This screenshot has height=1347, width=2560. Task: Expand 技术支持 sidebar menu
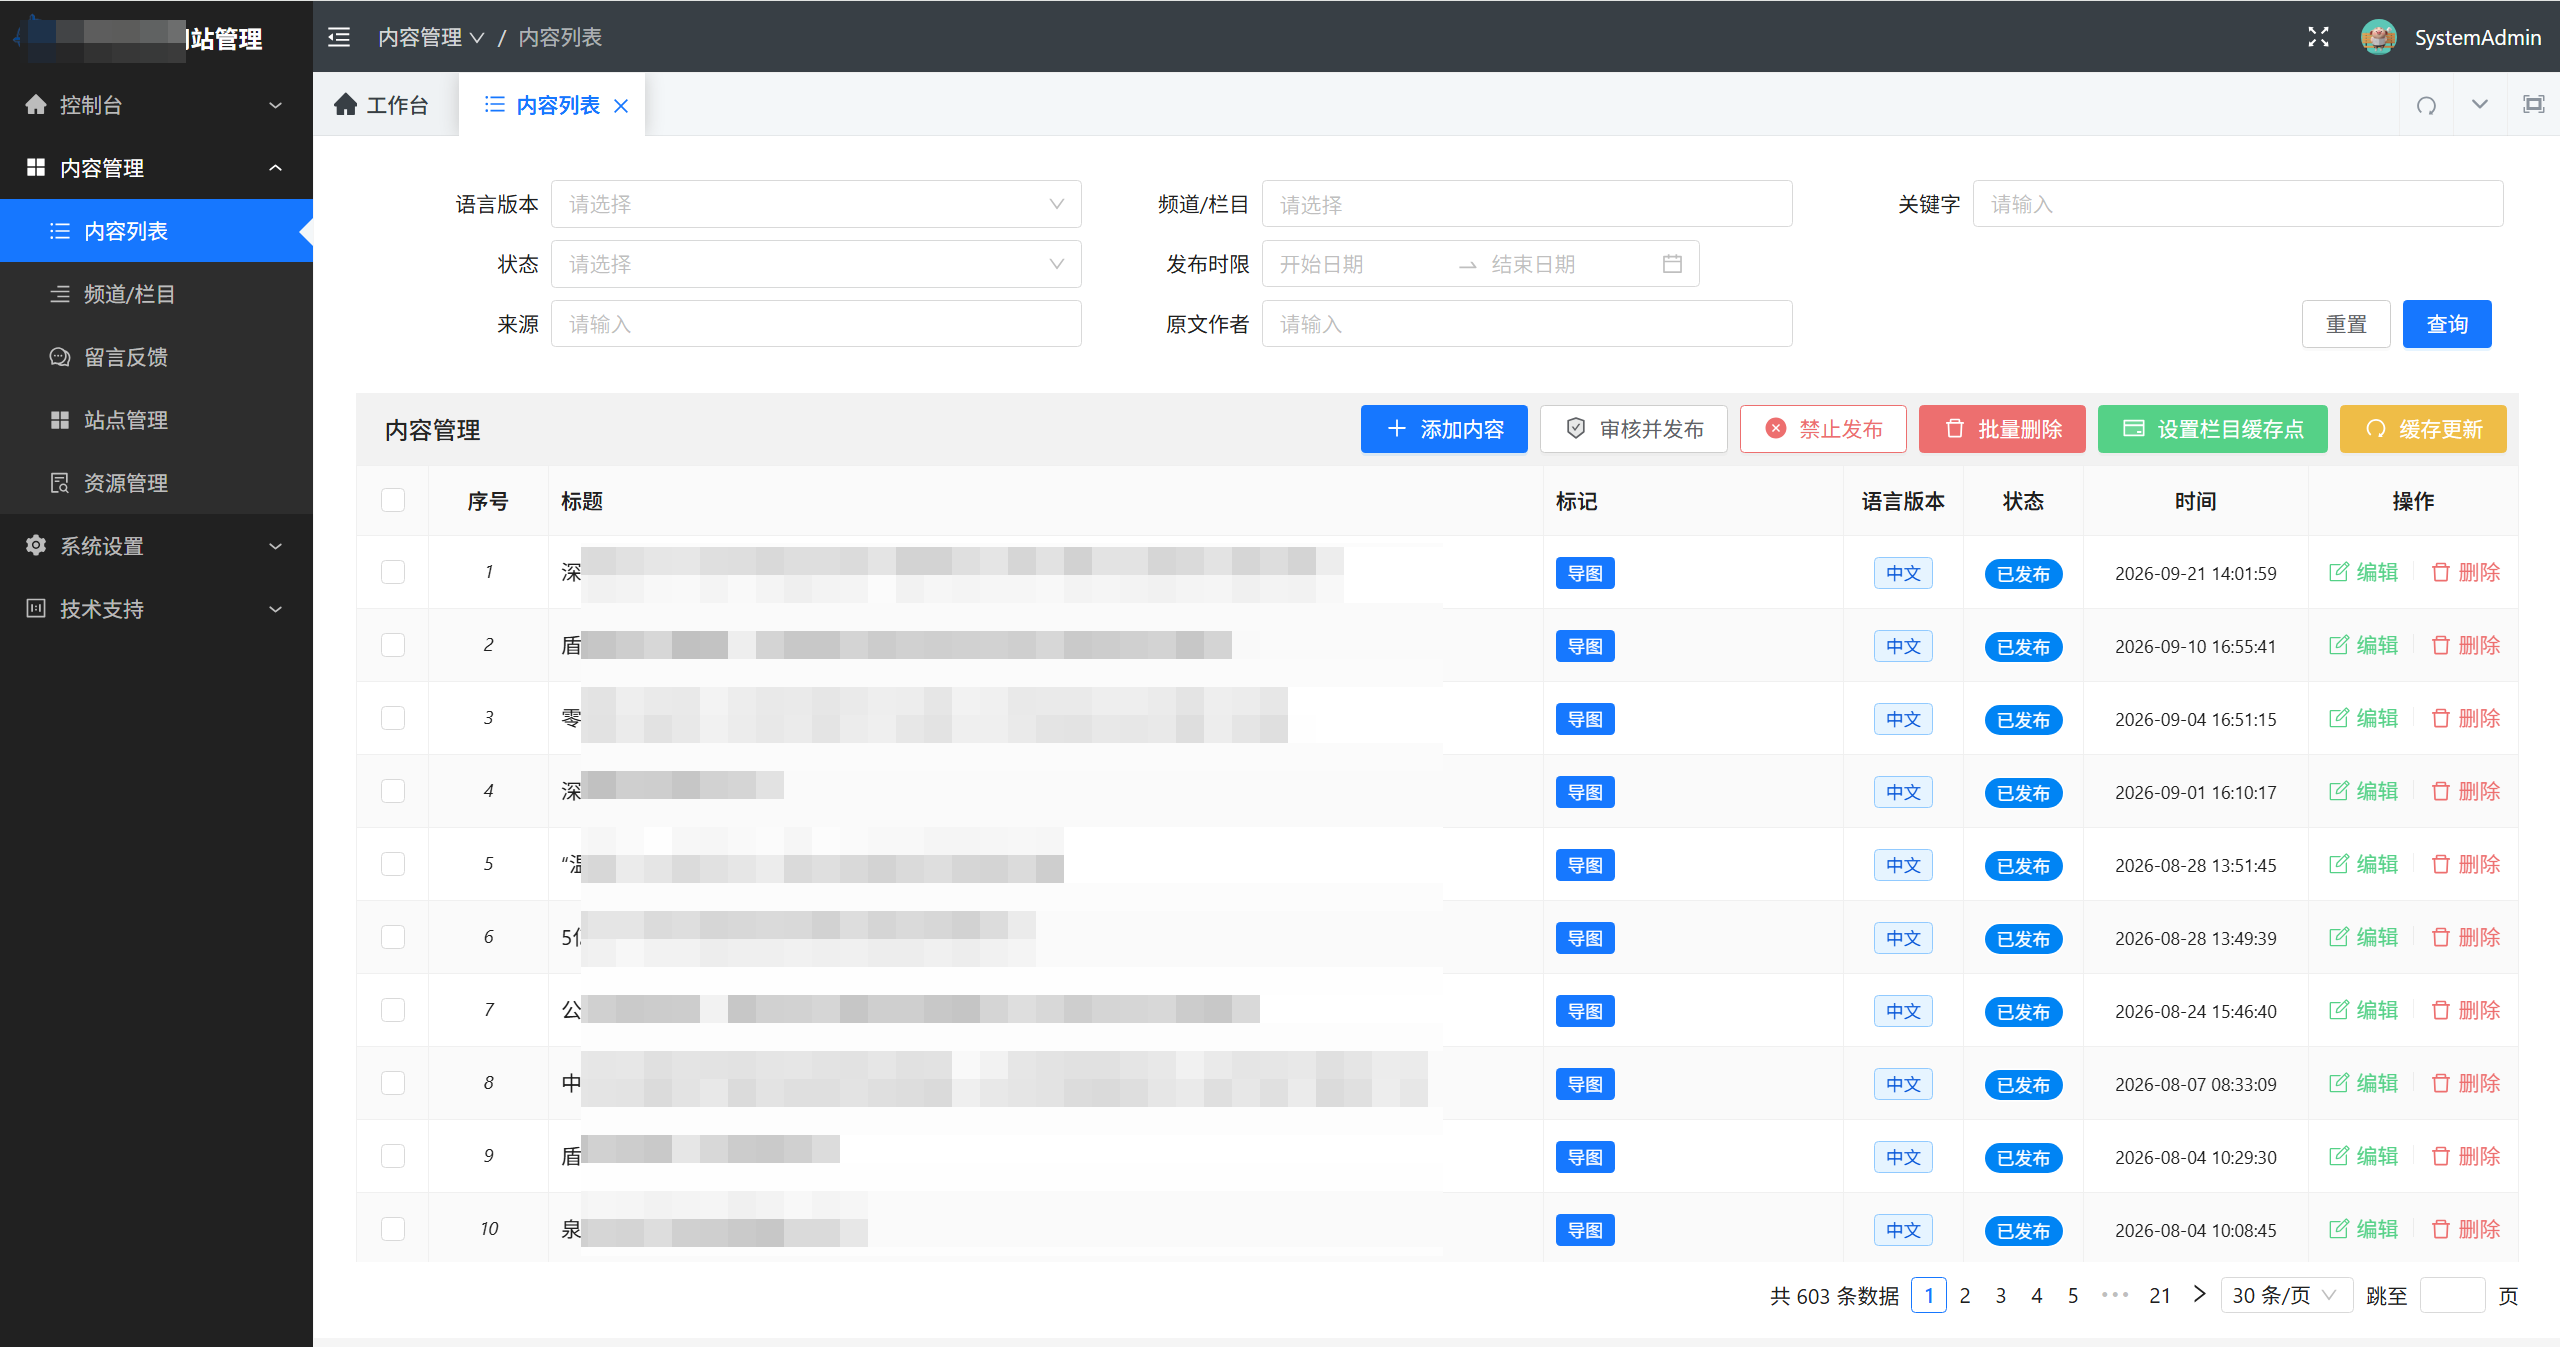click(x=156, y=609)
